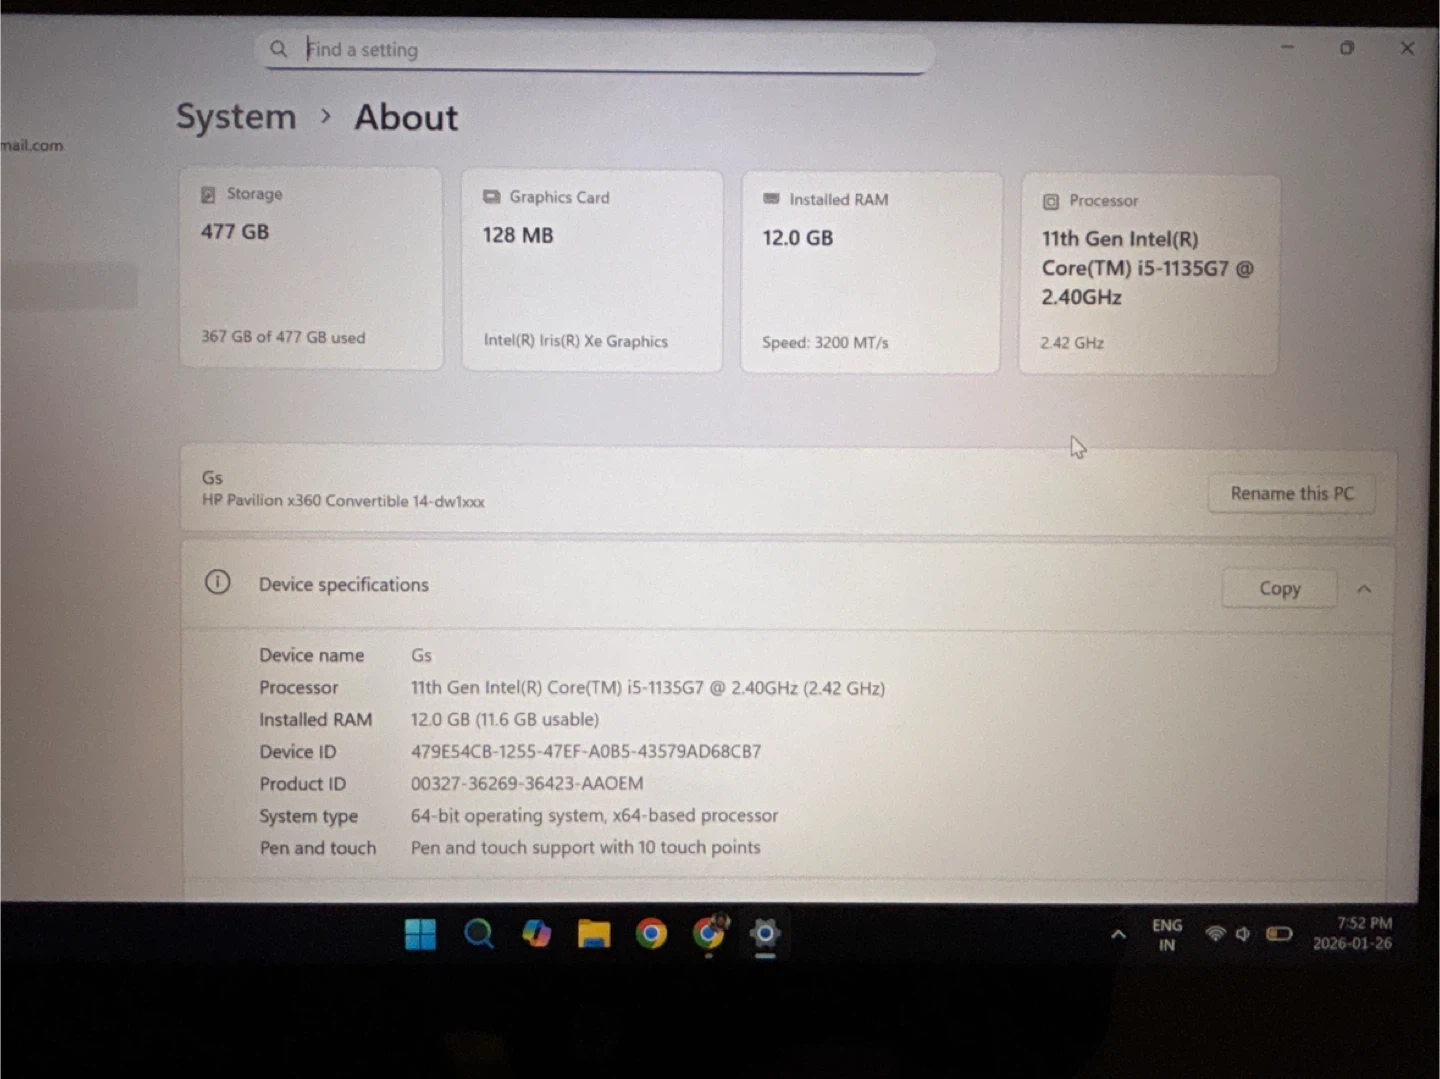Image resolution: width=1440 pixels, height=1079 pixels.
Task: Collapse the Device specifications section
Action: coord(1364,589)
